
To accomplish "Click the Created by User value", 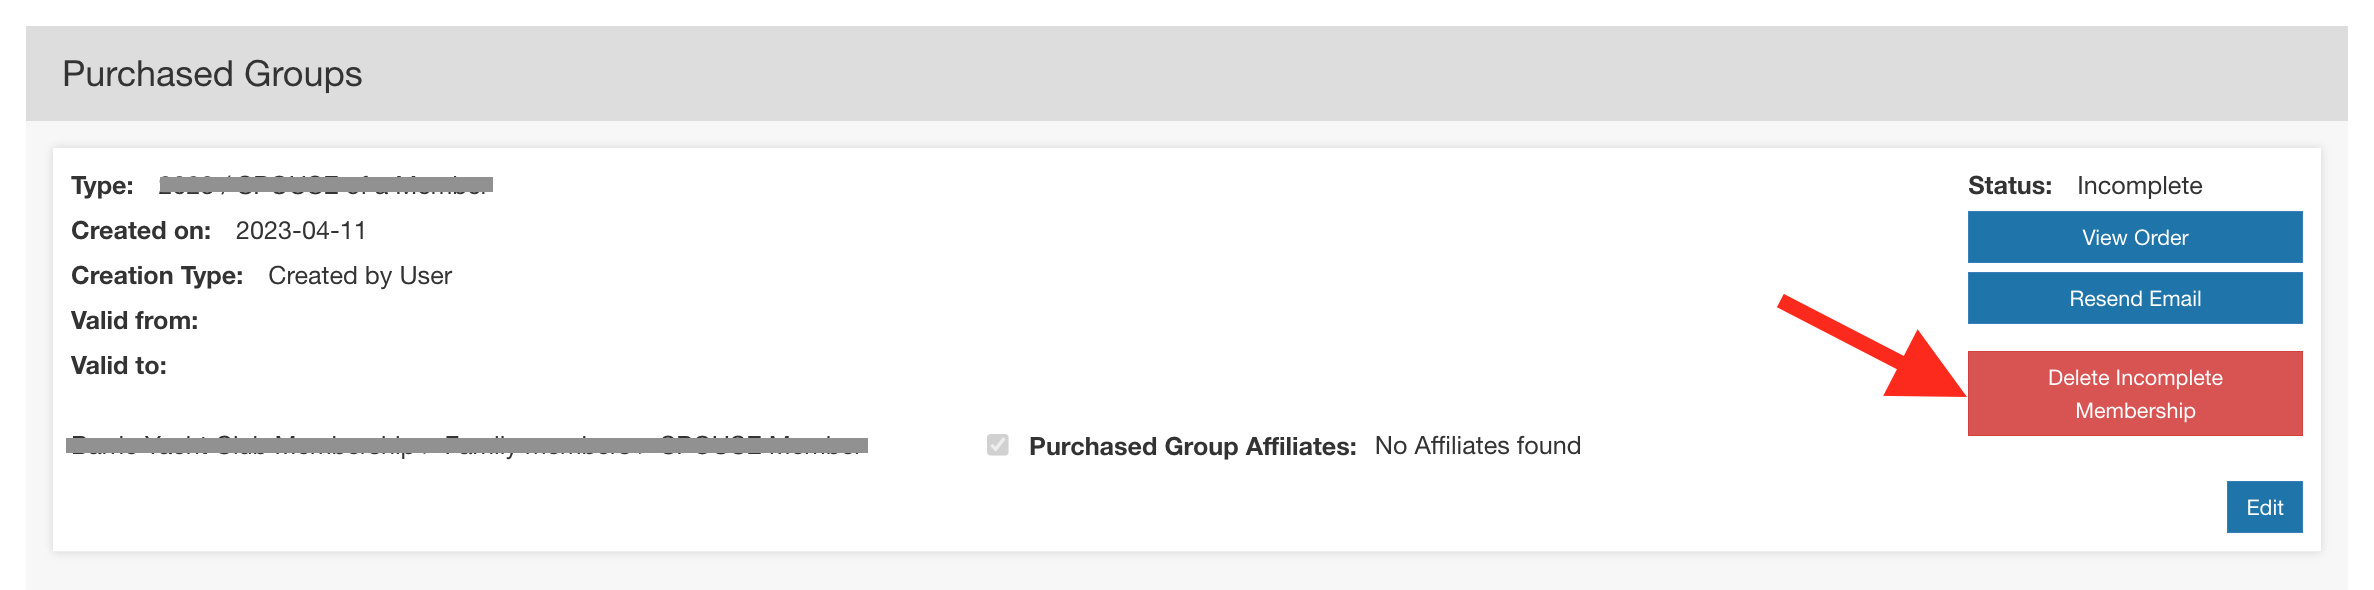I will [360, 275].
